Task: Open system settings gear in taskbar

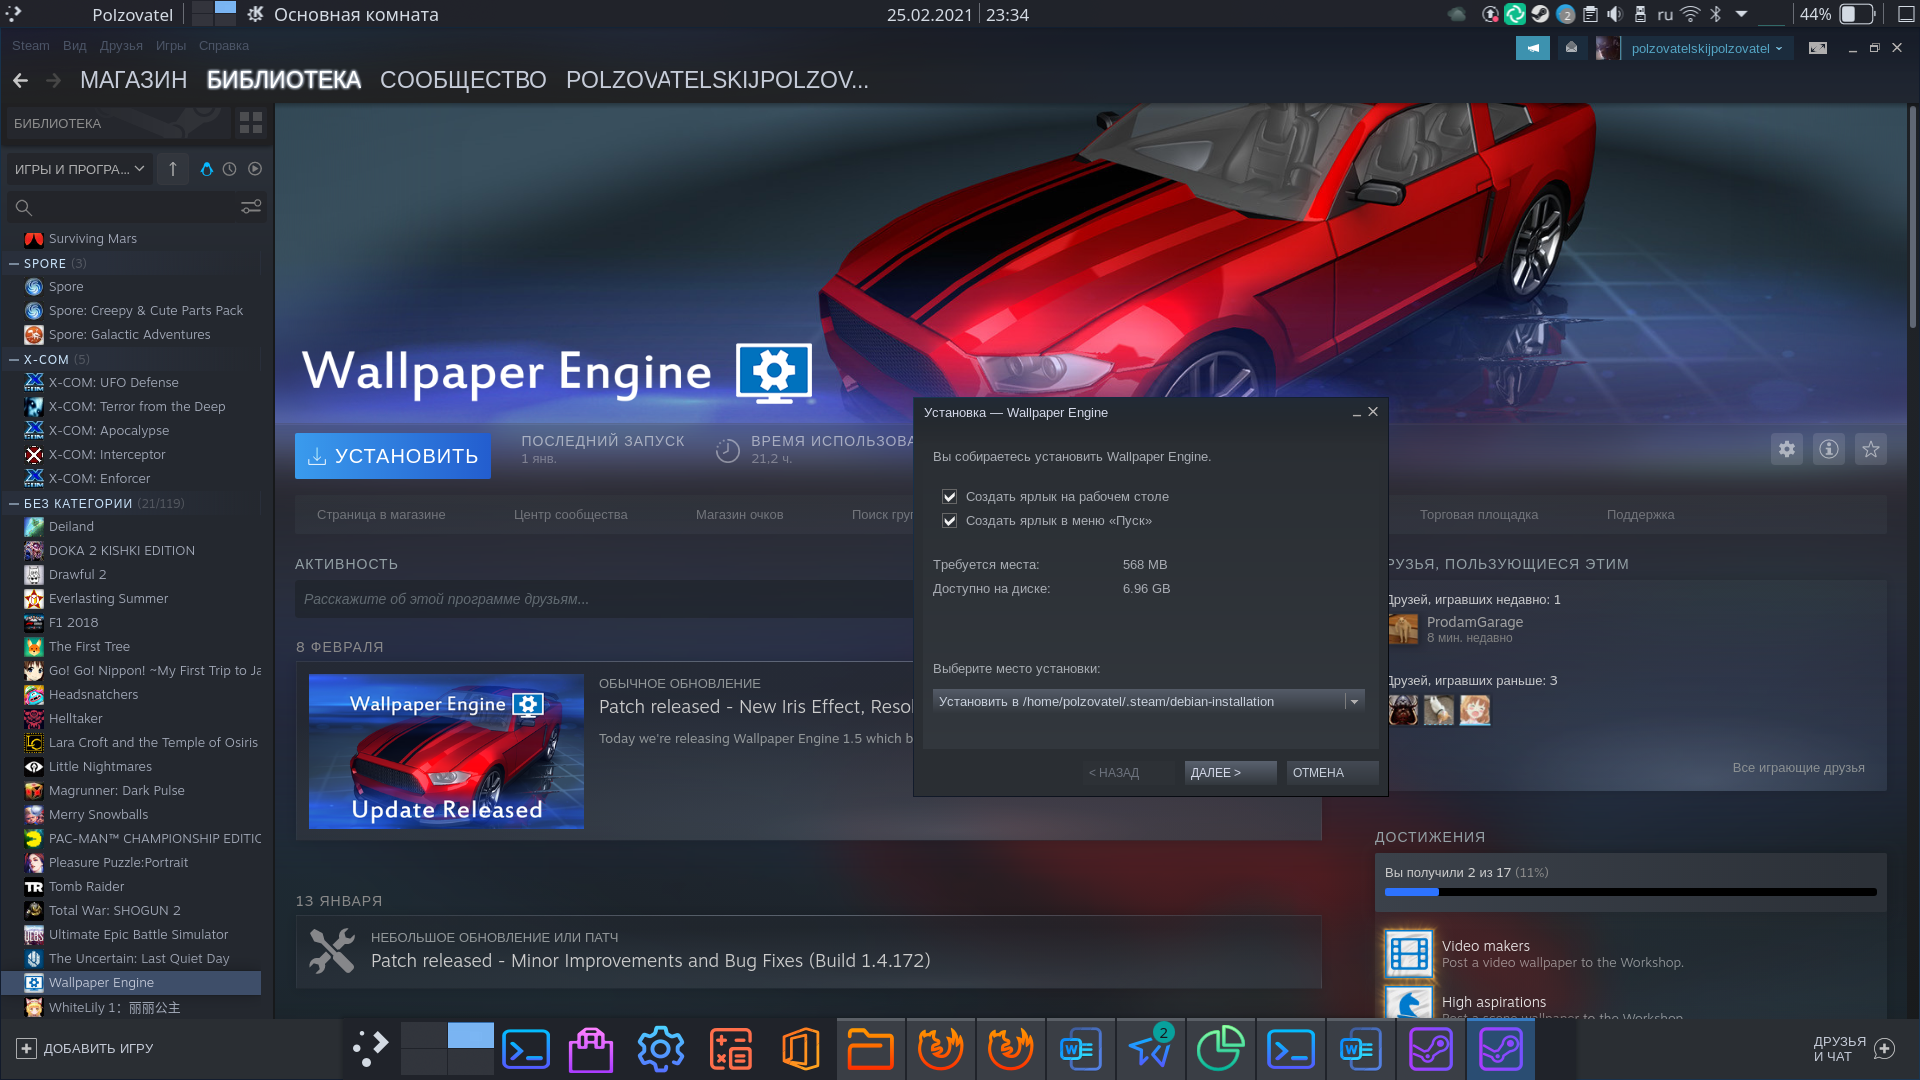Action: coord(660,1049)
